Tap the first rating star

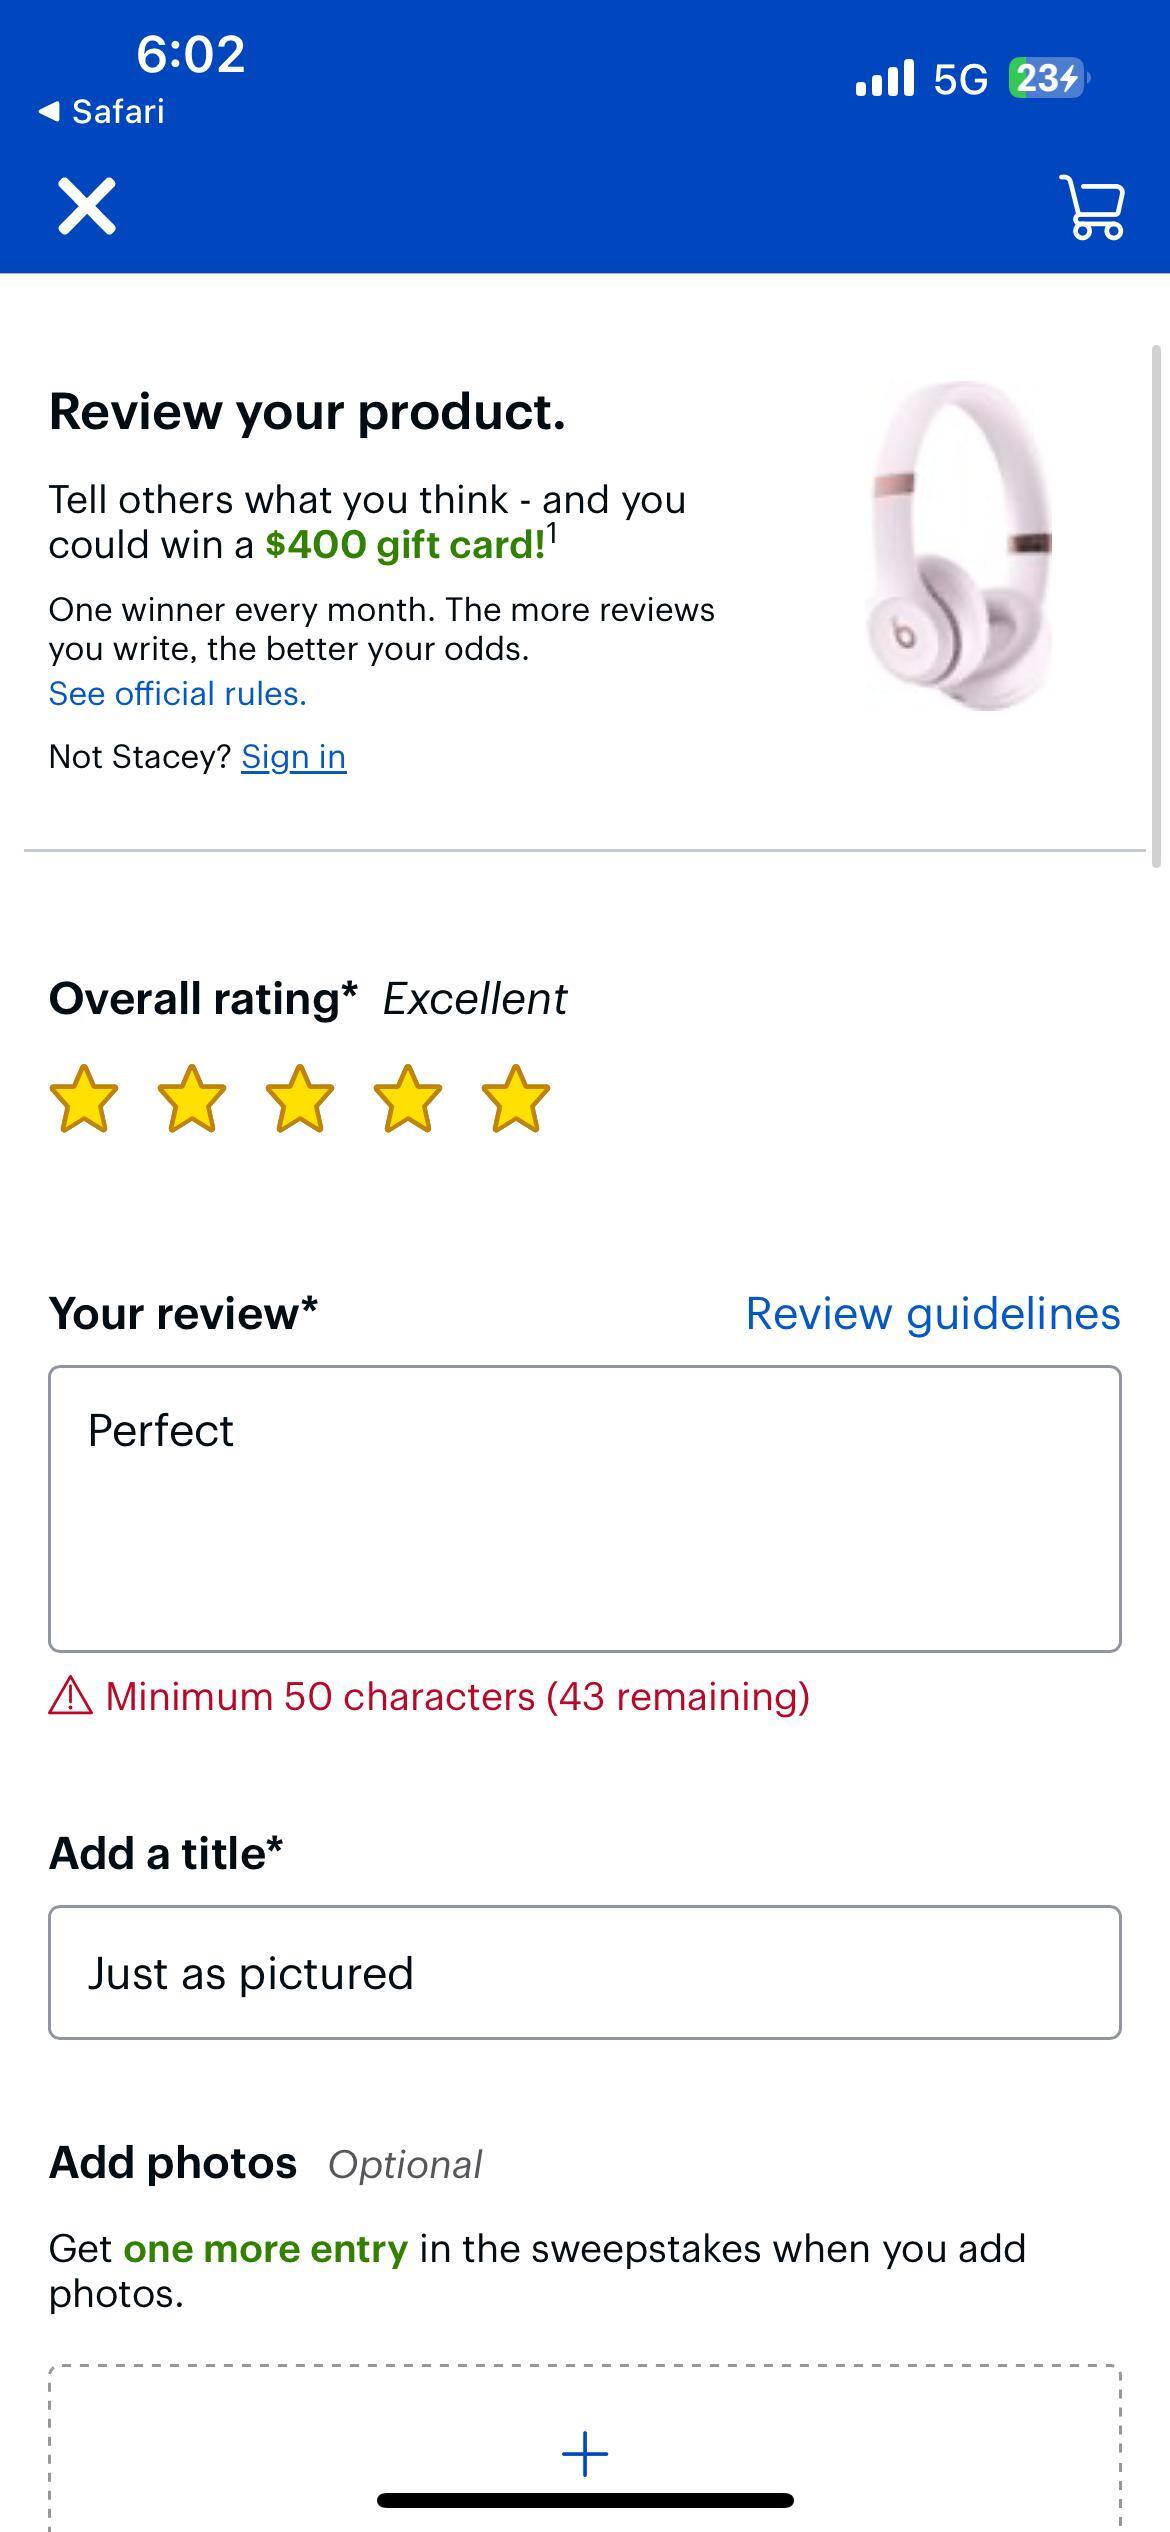point(84,1098)
